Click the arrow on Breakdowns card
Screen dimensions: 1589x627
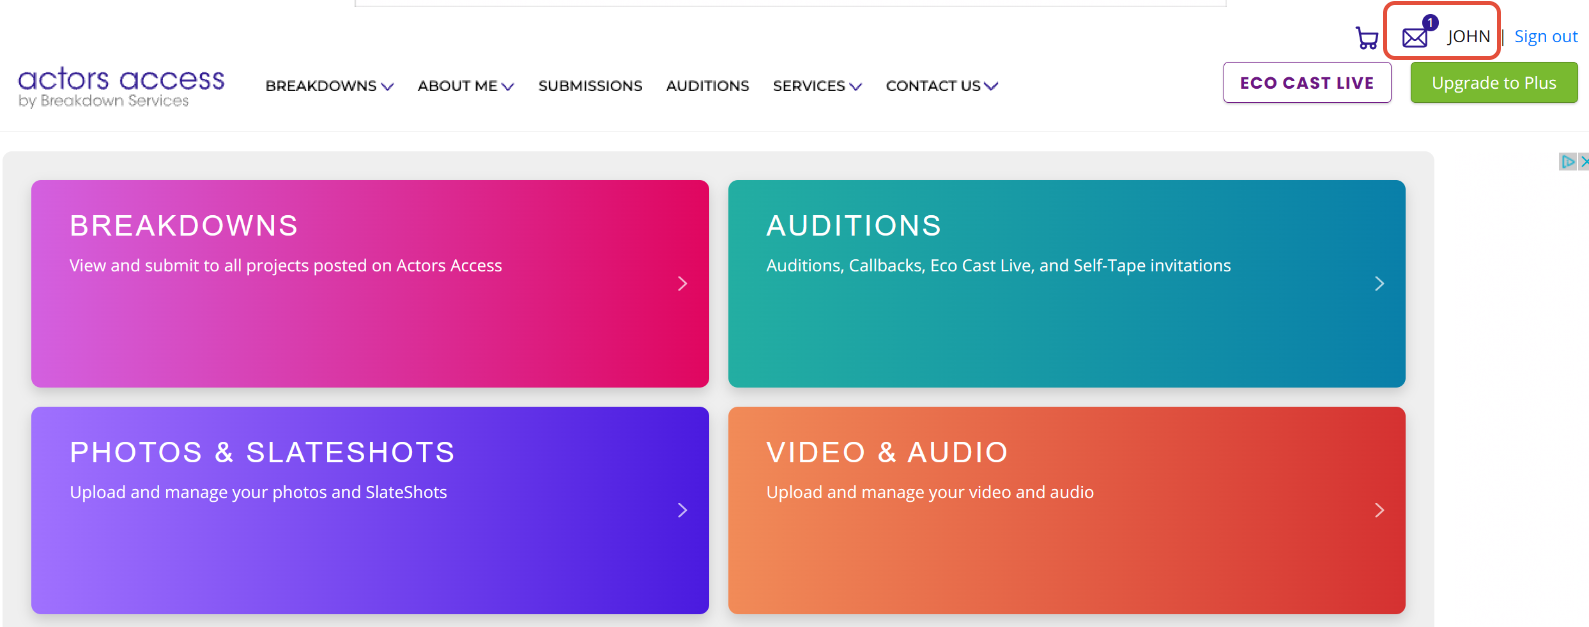click(682, 284)
